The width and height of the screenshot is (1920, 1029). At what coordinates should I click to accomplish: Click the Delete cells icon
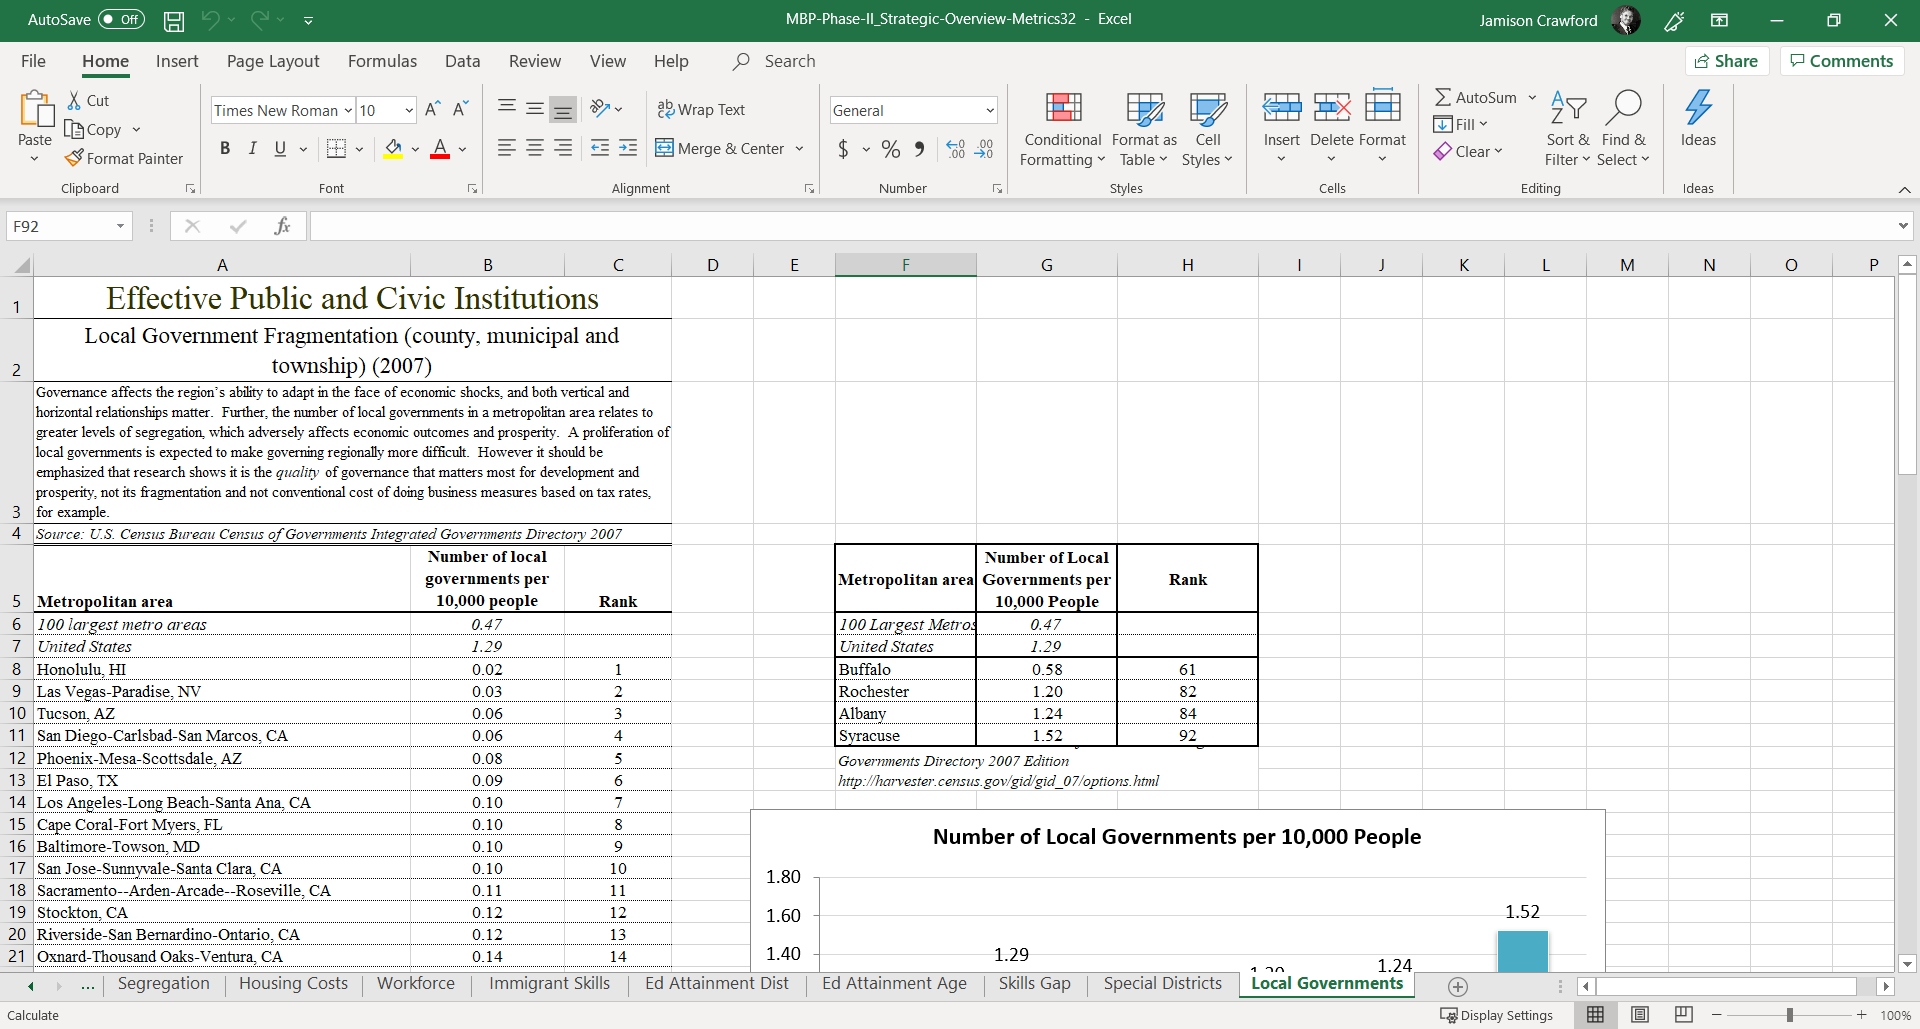click(x=1332, y=107)
